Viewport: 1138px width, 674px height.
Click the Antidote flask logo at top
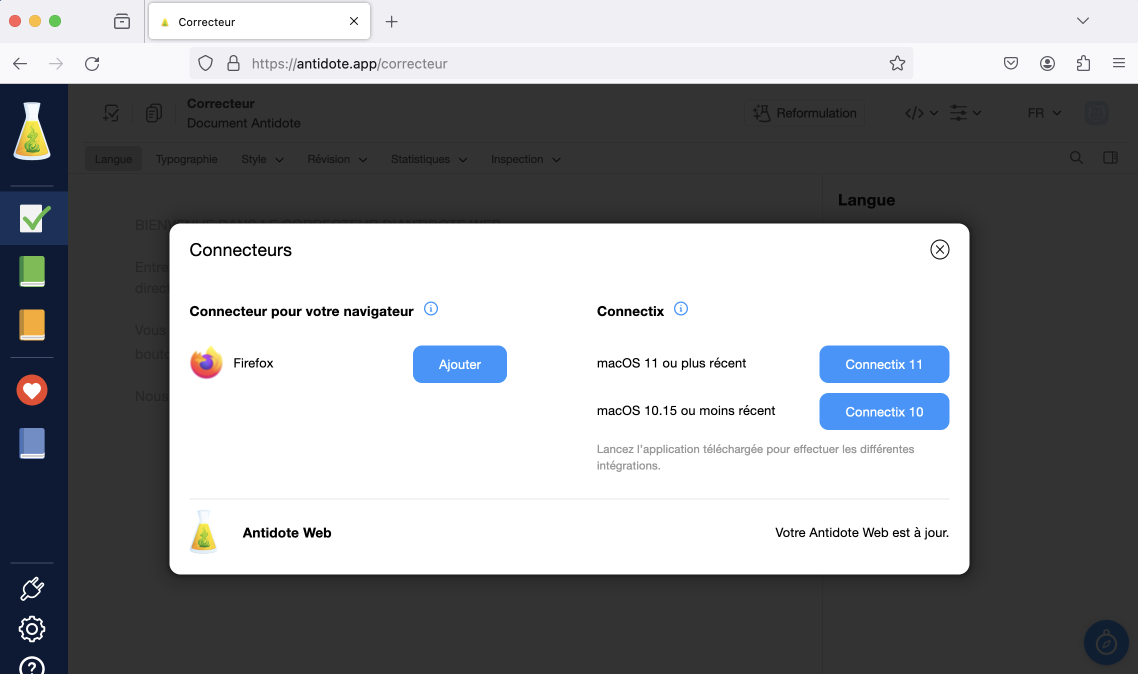[x=32, y=132]
